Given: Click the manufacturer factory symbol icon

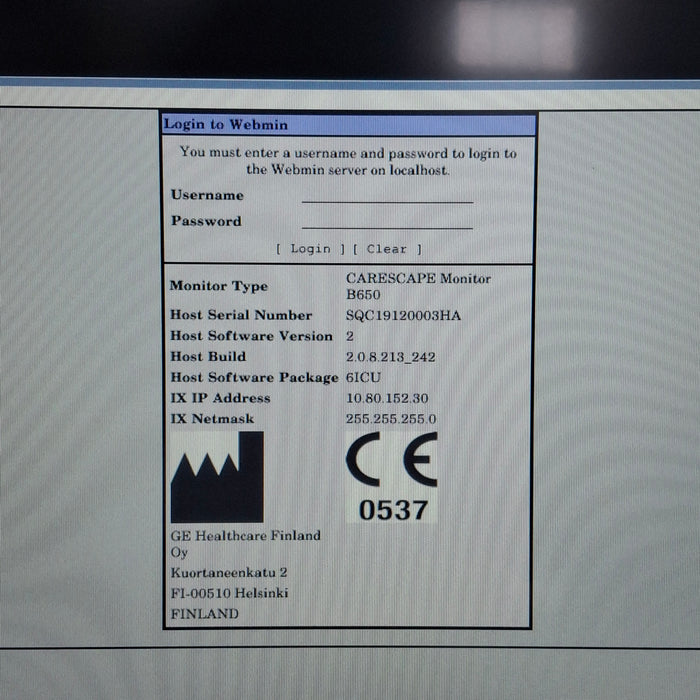Looking at the screenshot, I should [217, 477].
